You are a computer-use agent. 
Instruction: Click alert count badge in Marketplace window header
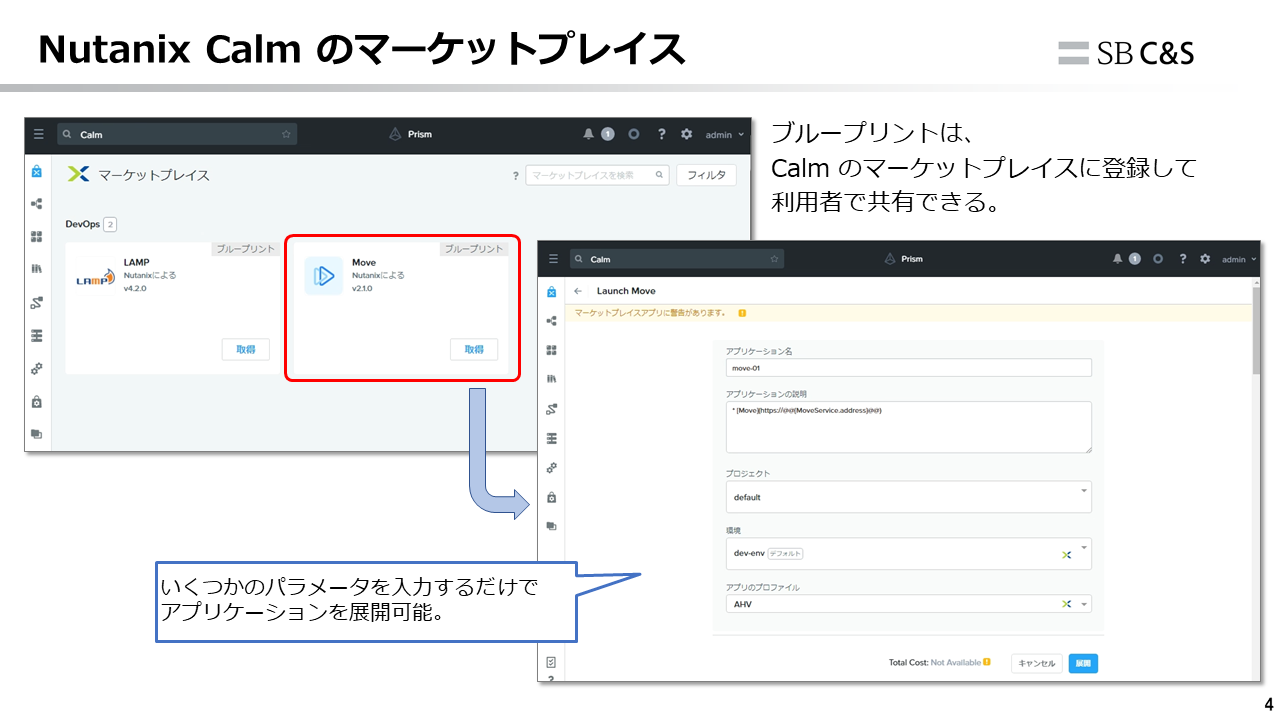point(607,134)
